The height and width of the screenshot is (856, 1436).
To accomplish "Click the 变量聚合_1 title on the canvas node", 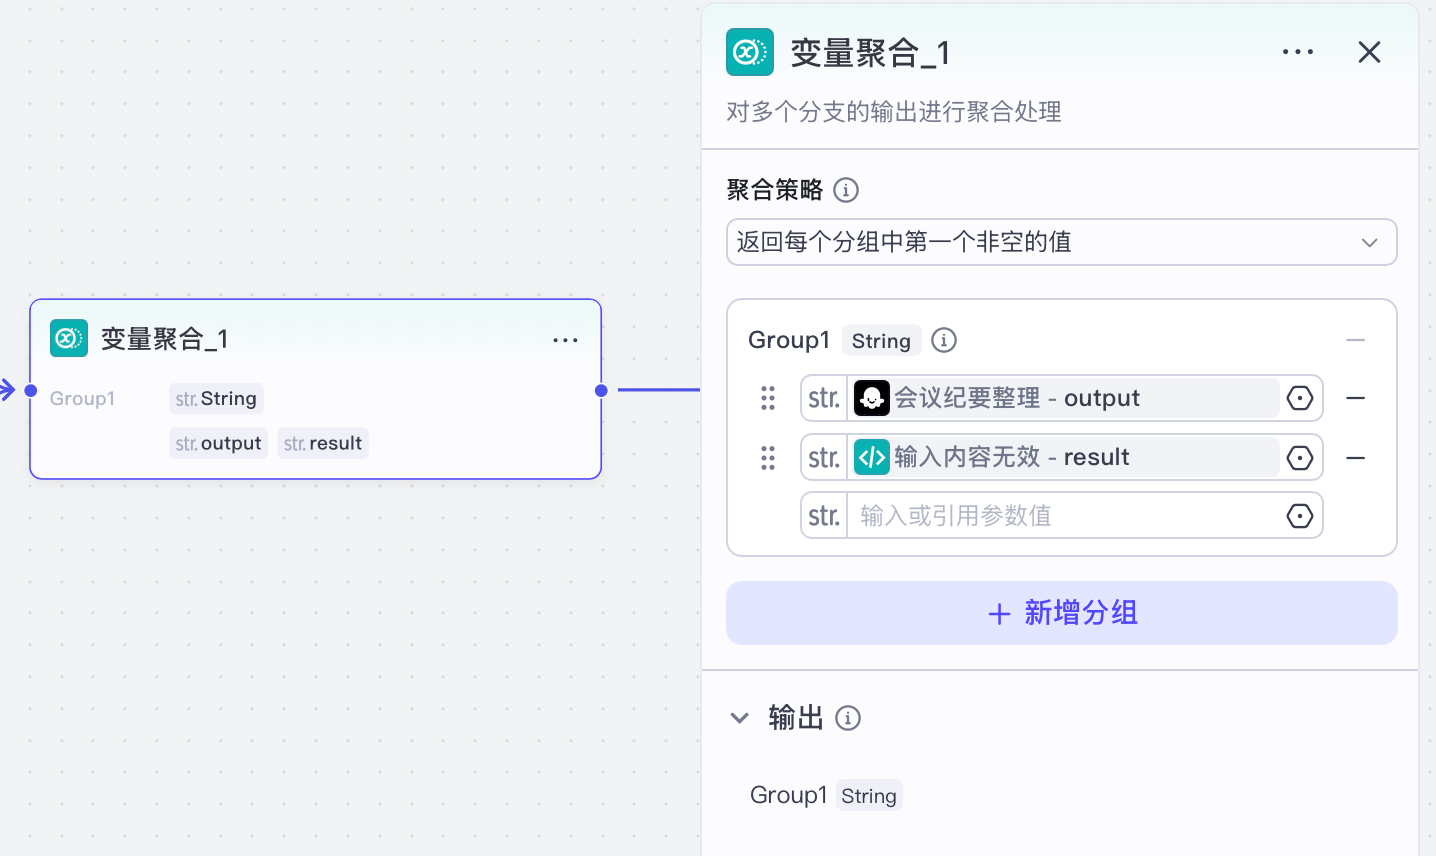I will [165, 339].
